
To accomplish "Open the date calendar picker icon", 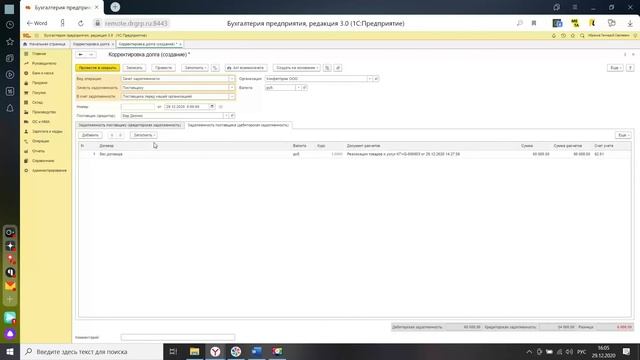I will [x=212, y=107].
